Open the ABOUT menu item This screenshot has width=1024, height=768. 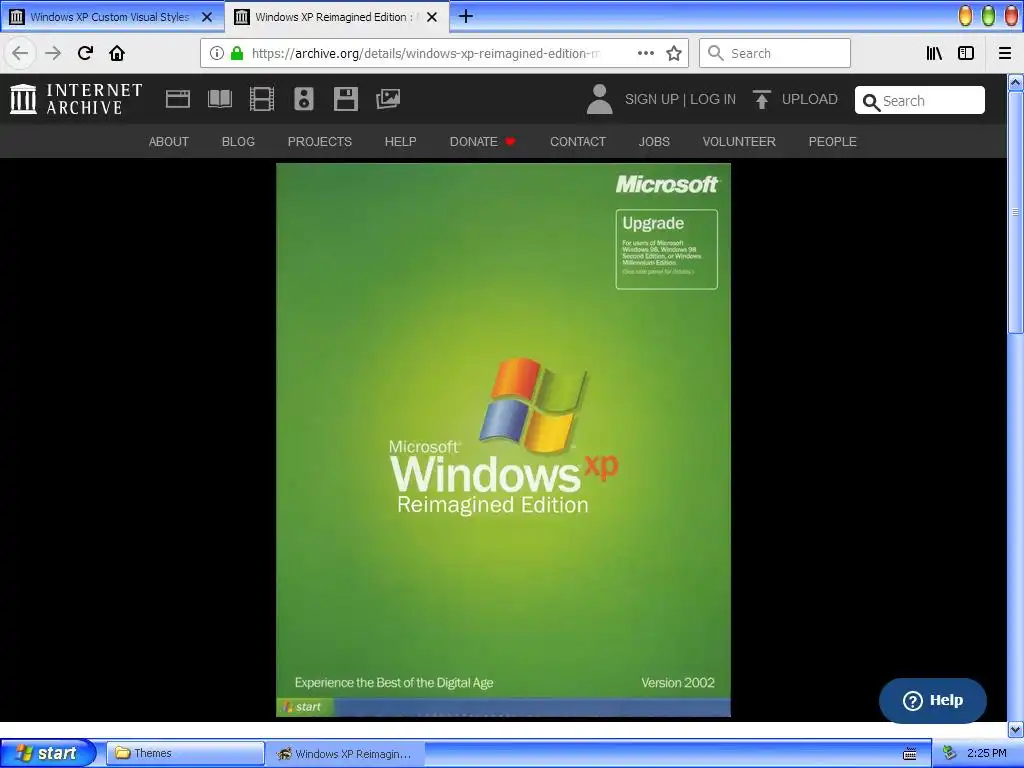(x=168, y=142)
